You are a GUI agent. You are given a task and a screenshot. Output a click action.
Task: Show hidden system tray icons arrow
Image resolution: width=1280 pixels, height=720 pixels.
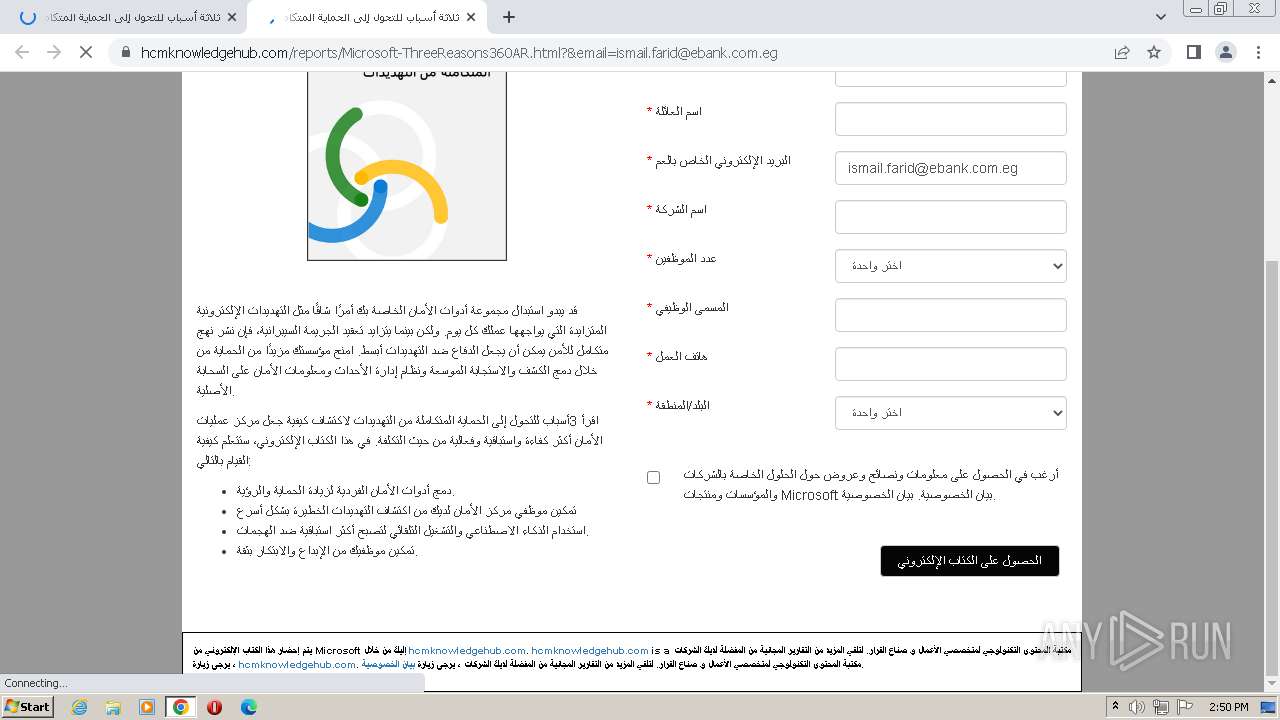coord(1115,707)
